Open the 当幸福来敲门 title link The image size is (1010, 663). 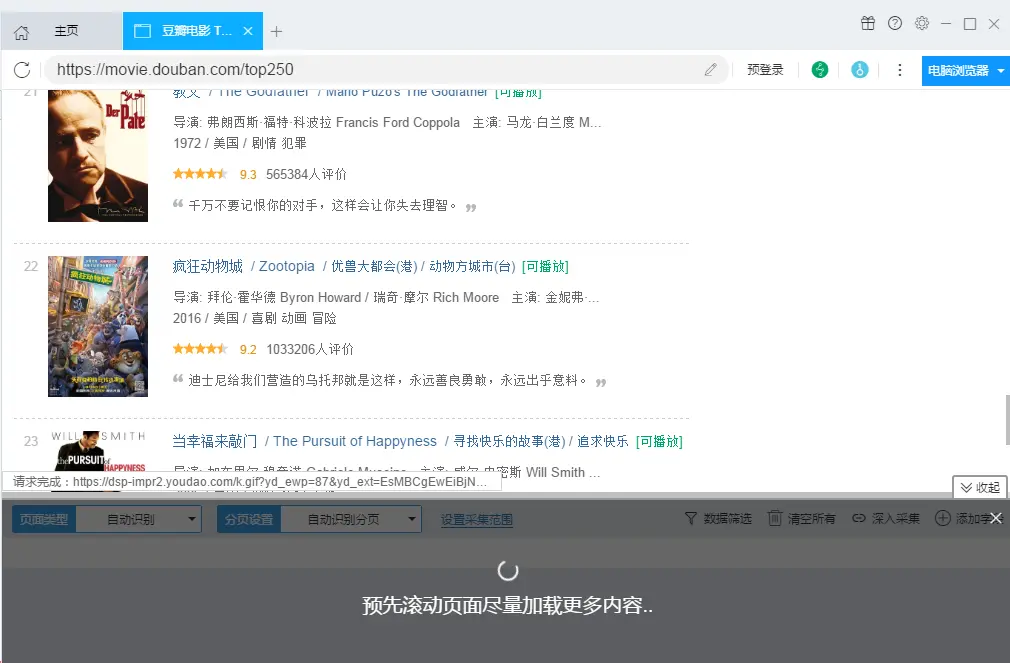[x=214, y=441]
